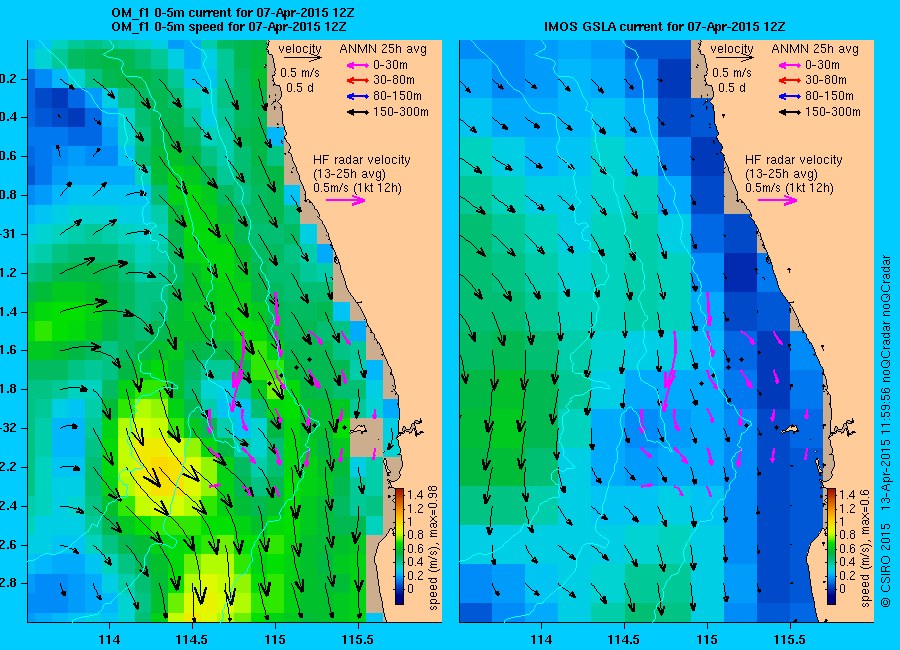Screen dimensions: 900x650
Task: Click the blue 80-150m arrow in OM_f1 legend
Action: pyautogui.click(x=358, y=96)
